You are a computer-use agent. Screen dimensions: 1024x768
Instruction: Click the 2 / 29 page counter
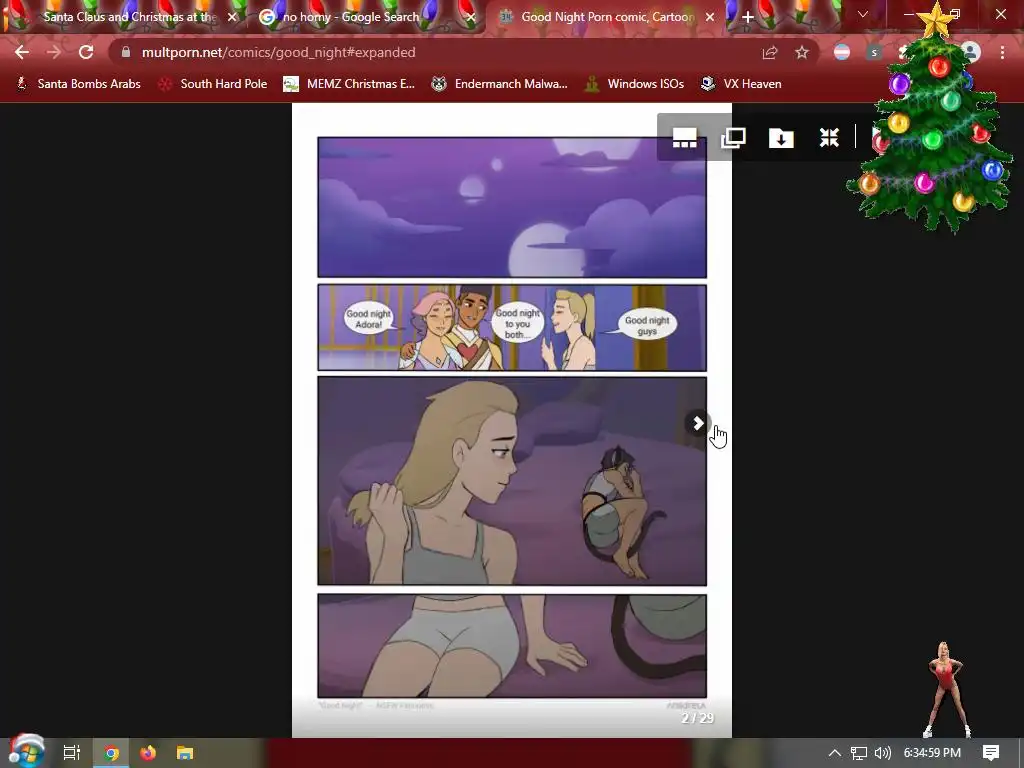(697, 718)
